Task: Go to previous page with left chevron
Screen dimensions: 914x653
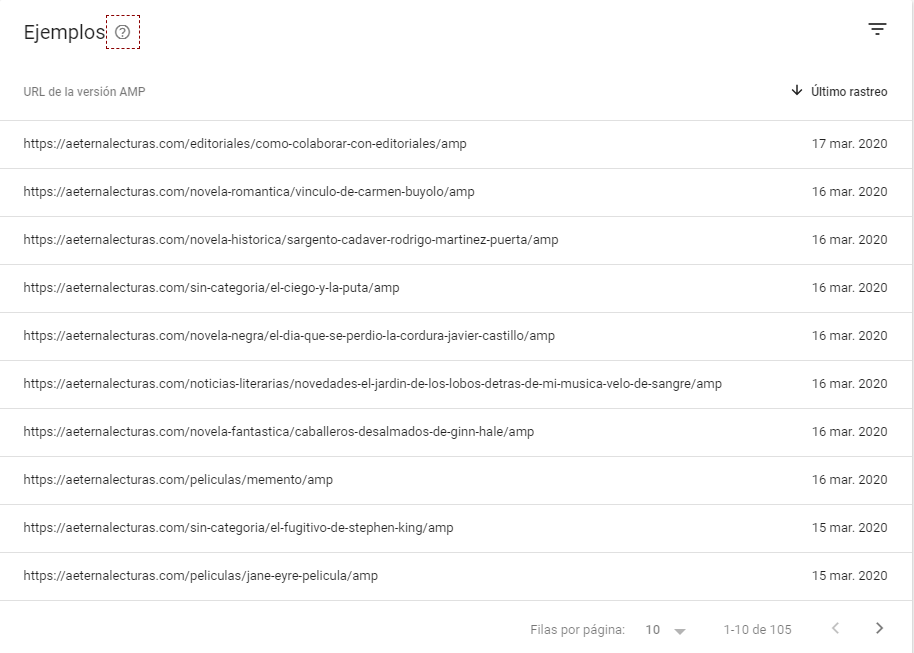Action: click(835, 628)
